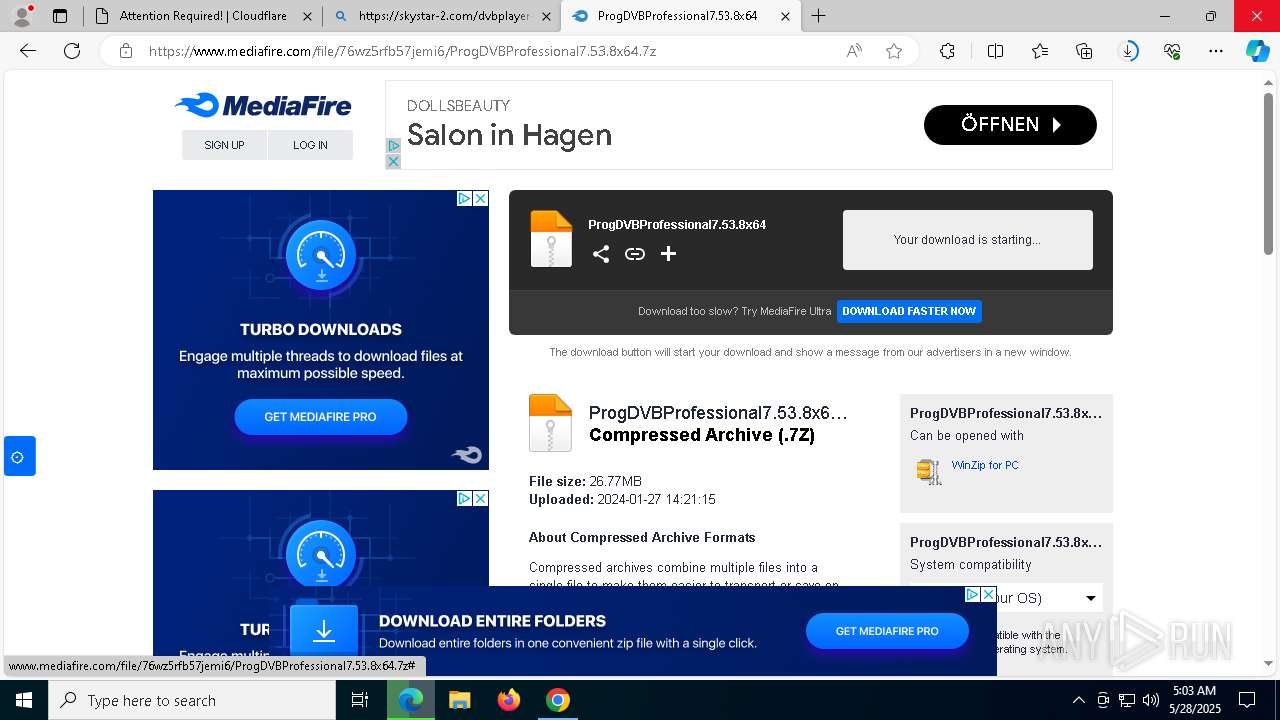The width and height of the screenshot is (1280, 720).
Task: Open browser Extensions icon
Action: 947,51
